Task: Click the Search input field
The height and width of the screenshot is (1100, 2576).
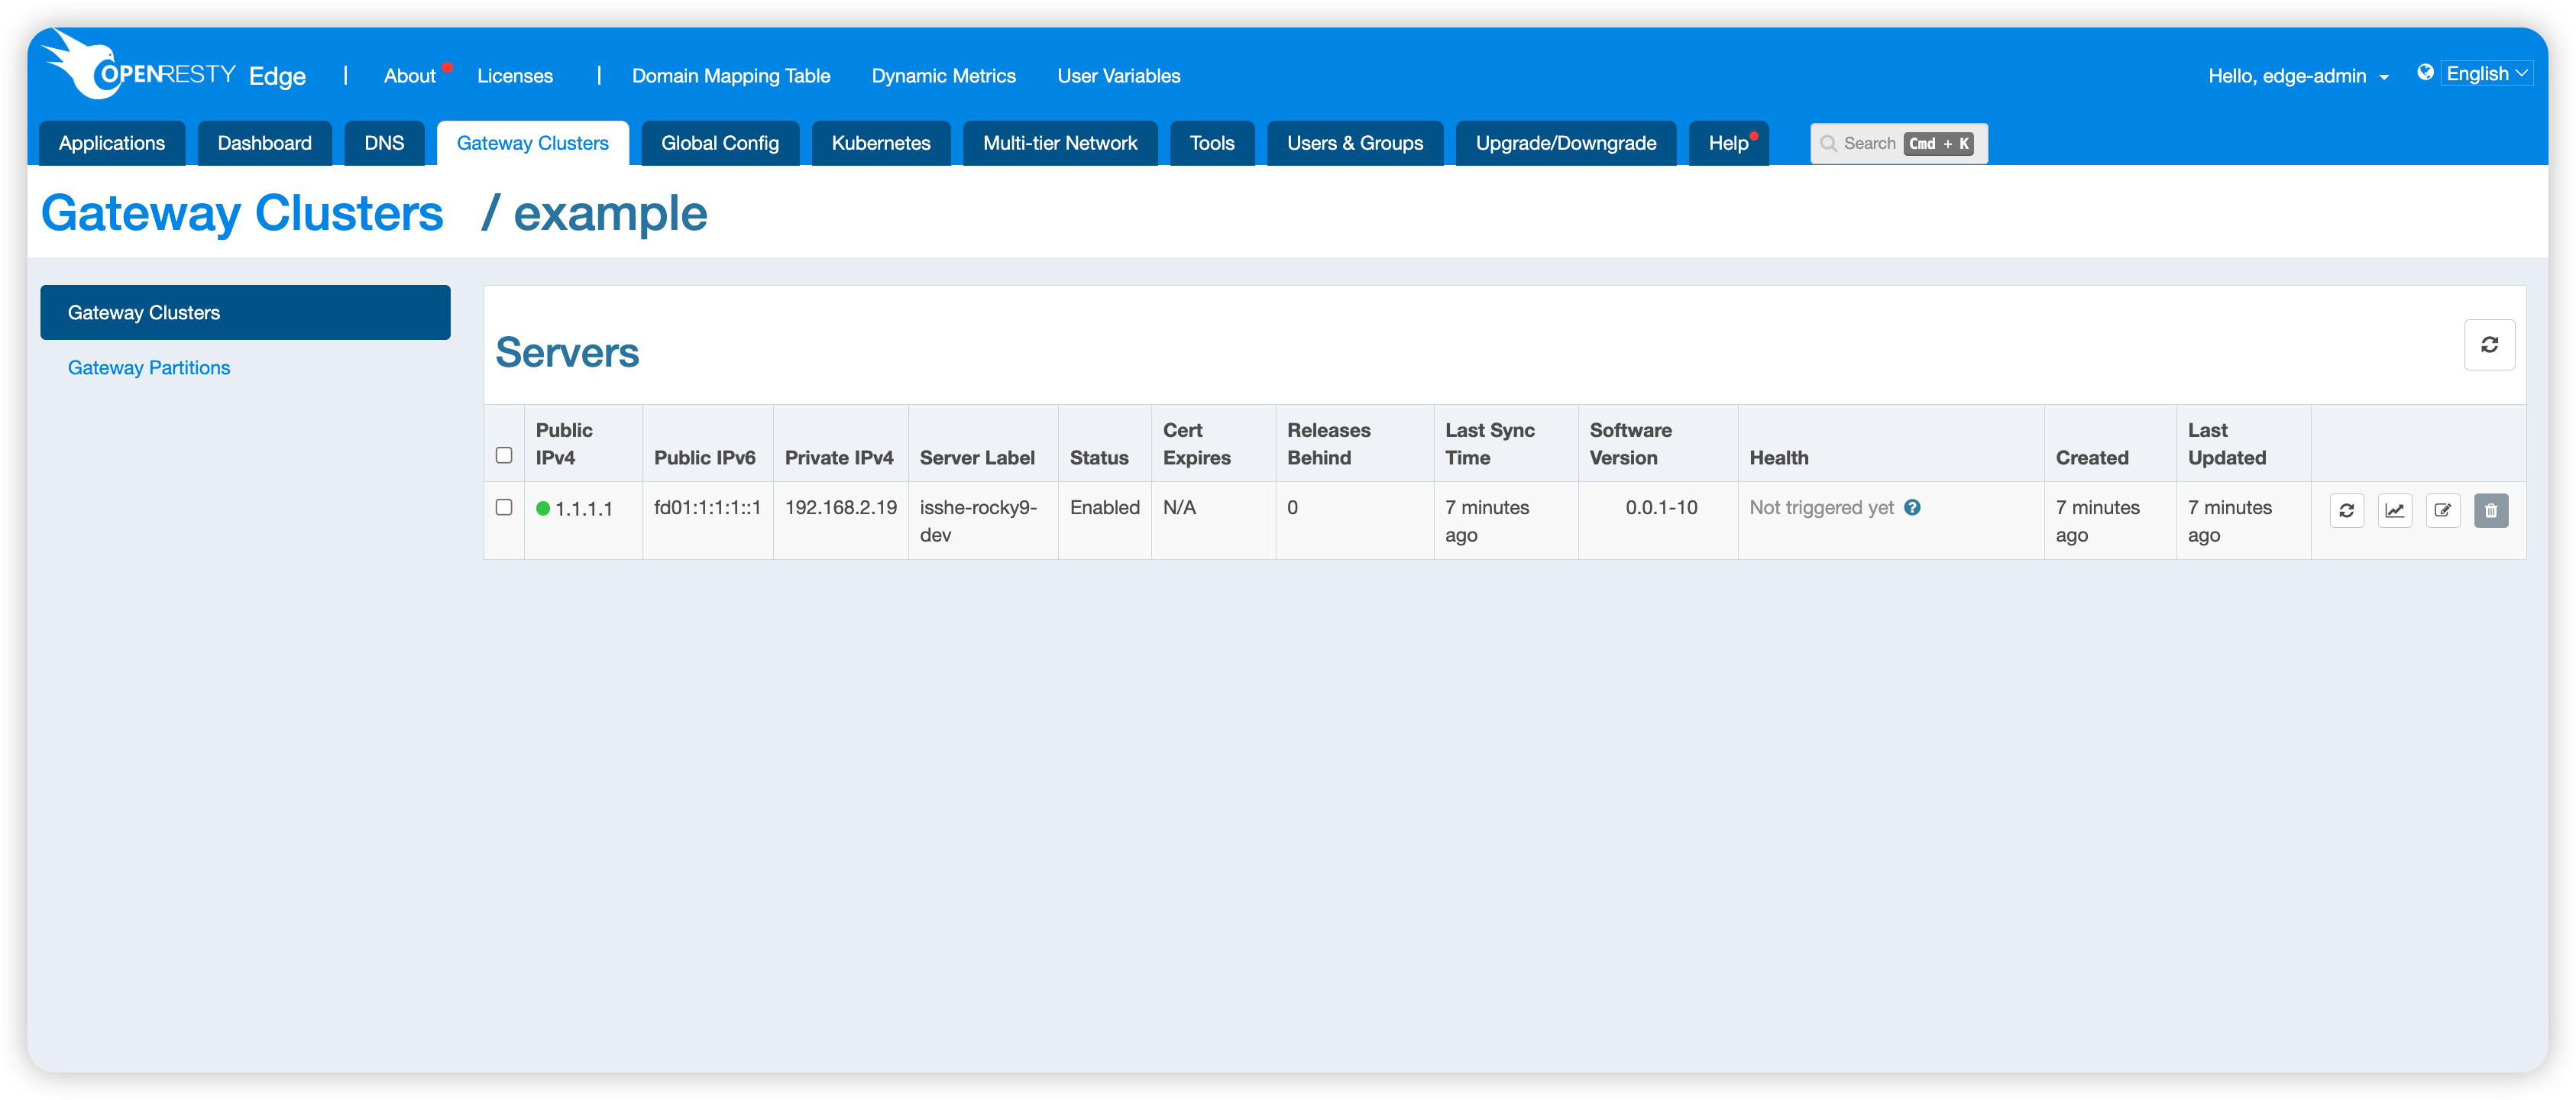Action: (x=1897, y=143)
